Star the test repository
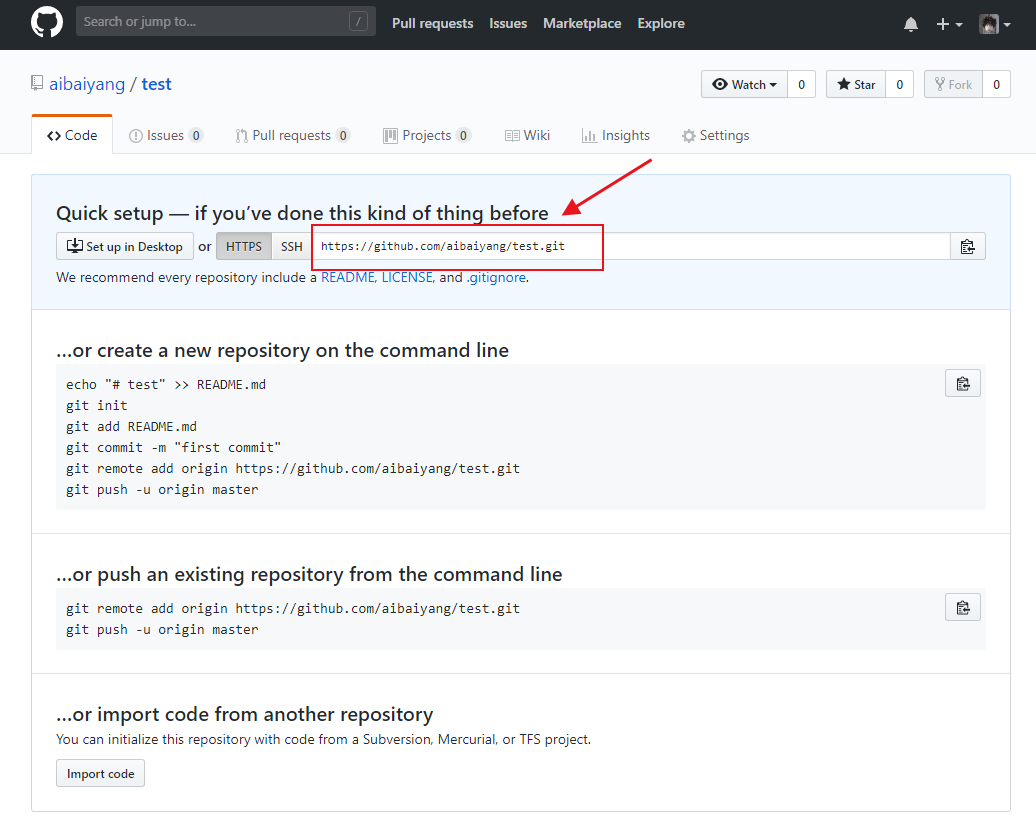 pyautogui.click(x=856, y=85)
